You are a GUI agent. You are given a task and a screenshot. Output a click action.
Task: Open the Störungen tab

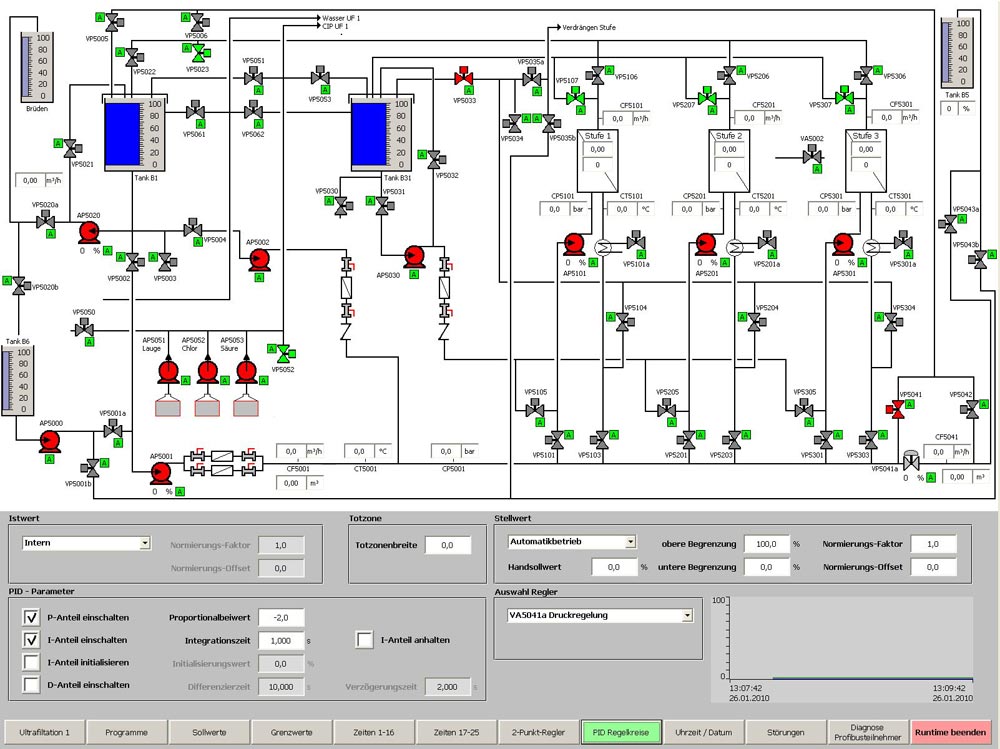tap(783, 733)
